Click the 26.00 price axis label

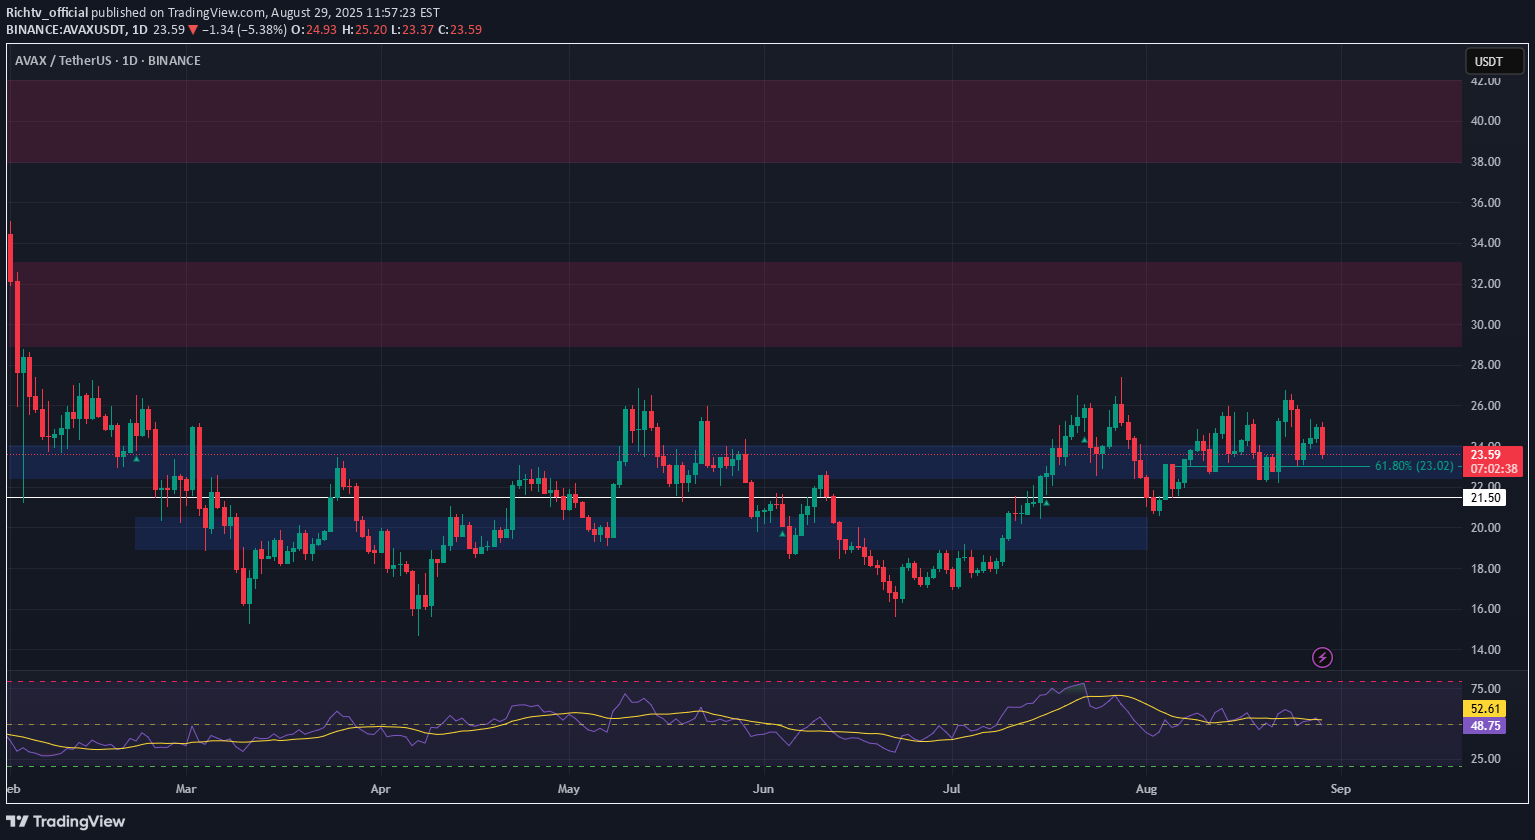pyautogui.click(x=1486, y=406)
